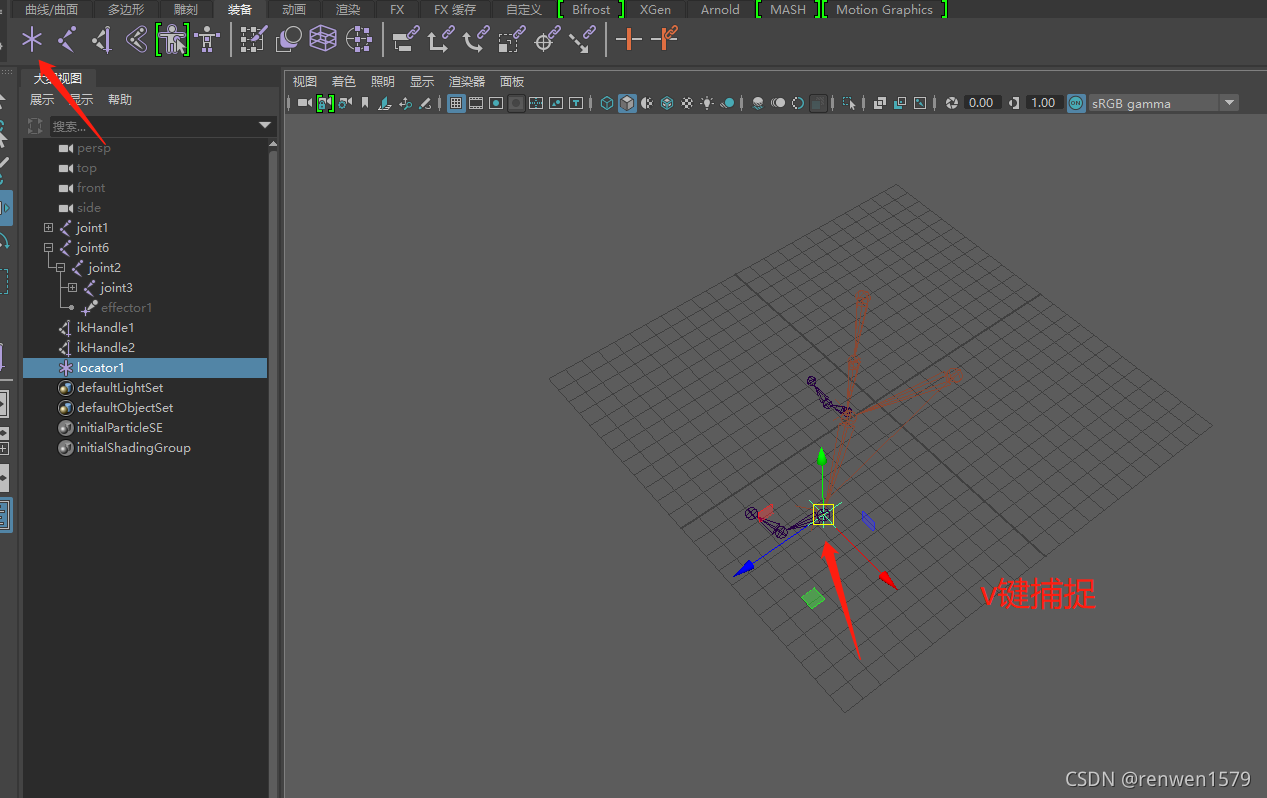Click the Outliner search field
Screen dimensions: 1267x798
click(154, 126)
